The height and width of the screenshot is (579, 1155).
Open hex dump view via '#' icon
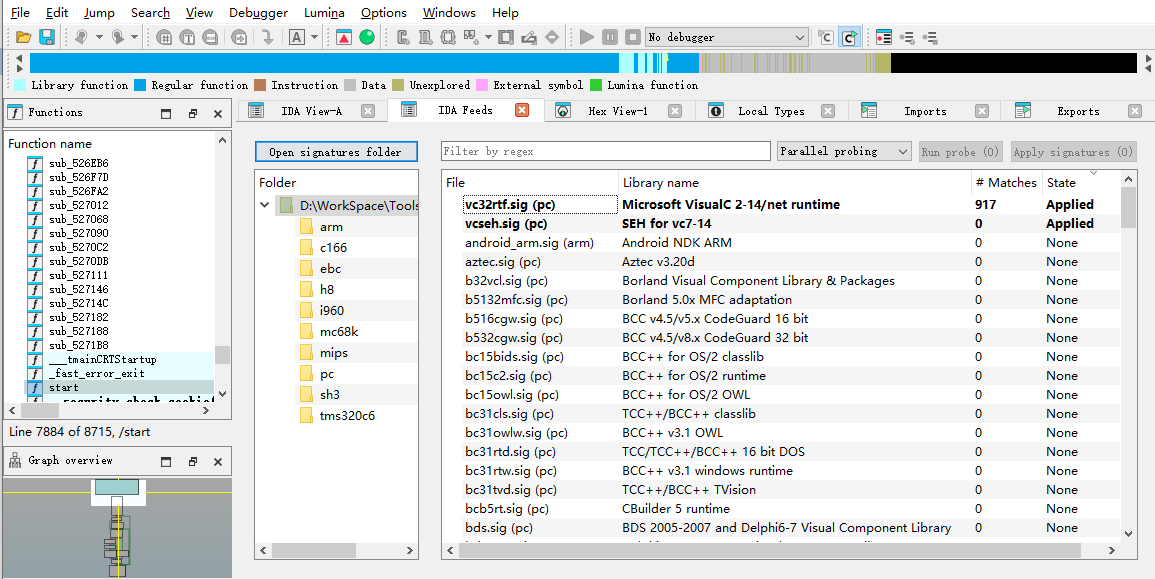164,37
